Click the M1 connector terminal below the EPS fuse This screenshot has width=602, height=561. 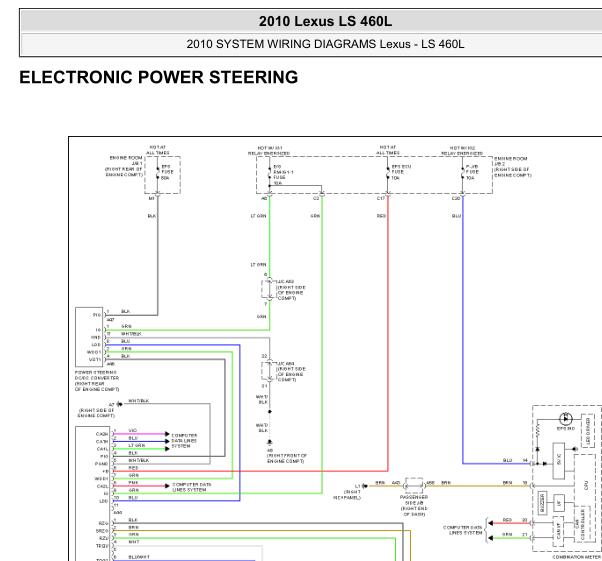point(157,196)
